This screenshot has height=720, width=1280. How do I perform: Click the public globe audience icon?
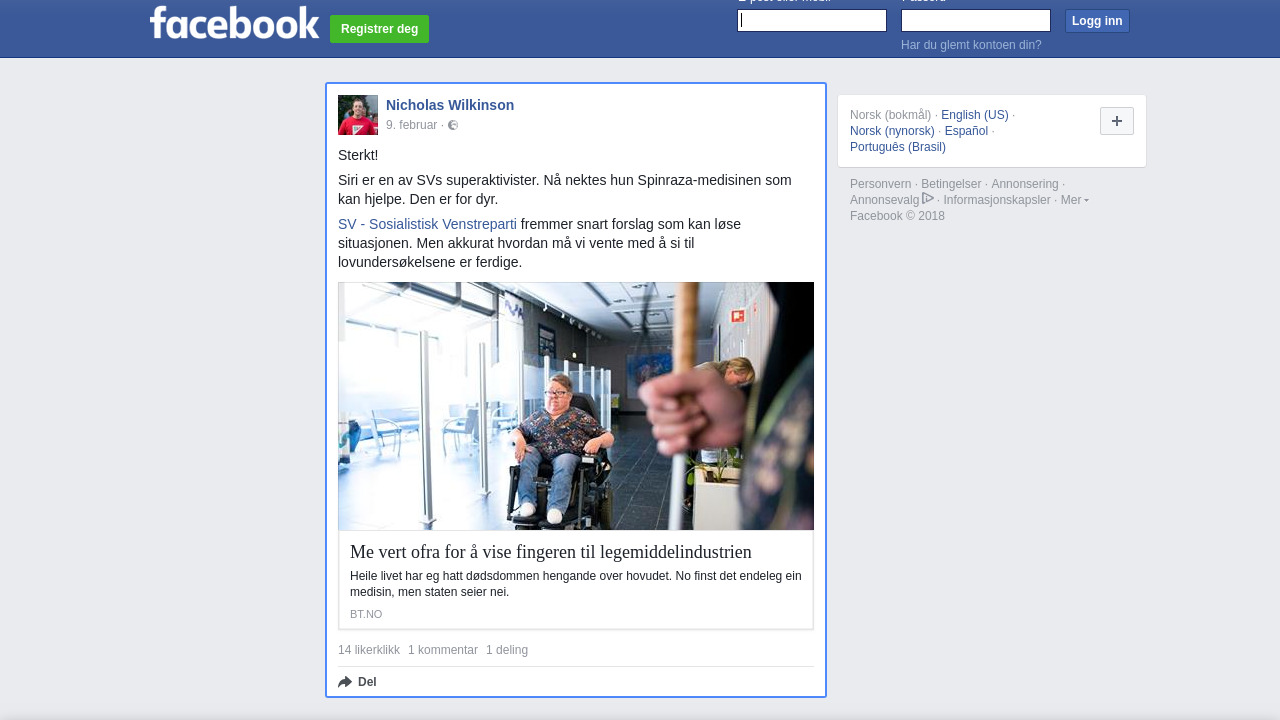(x=453, y=125)
